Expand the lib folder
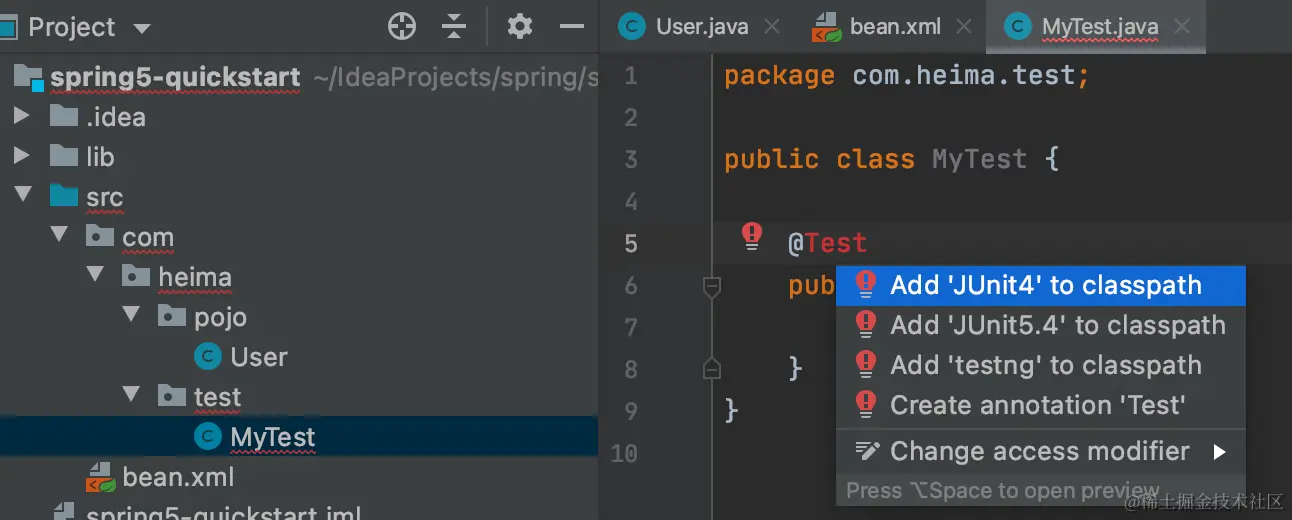 pos(22,157)
